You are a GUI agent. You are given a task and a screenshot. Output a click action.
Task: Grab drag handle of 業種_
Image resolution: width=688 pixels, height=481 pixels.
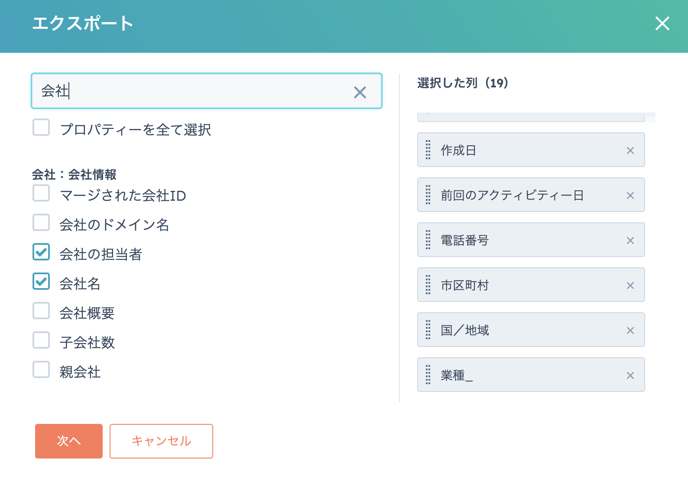(x=428, y=375)
